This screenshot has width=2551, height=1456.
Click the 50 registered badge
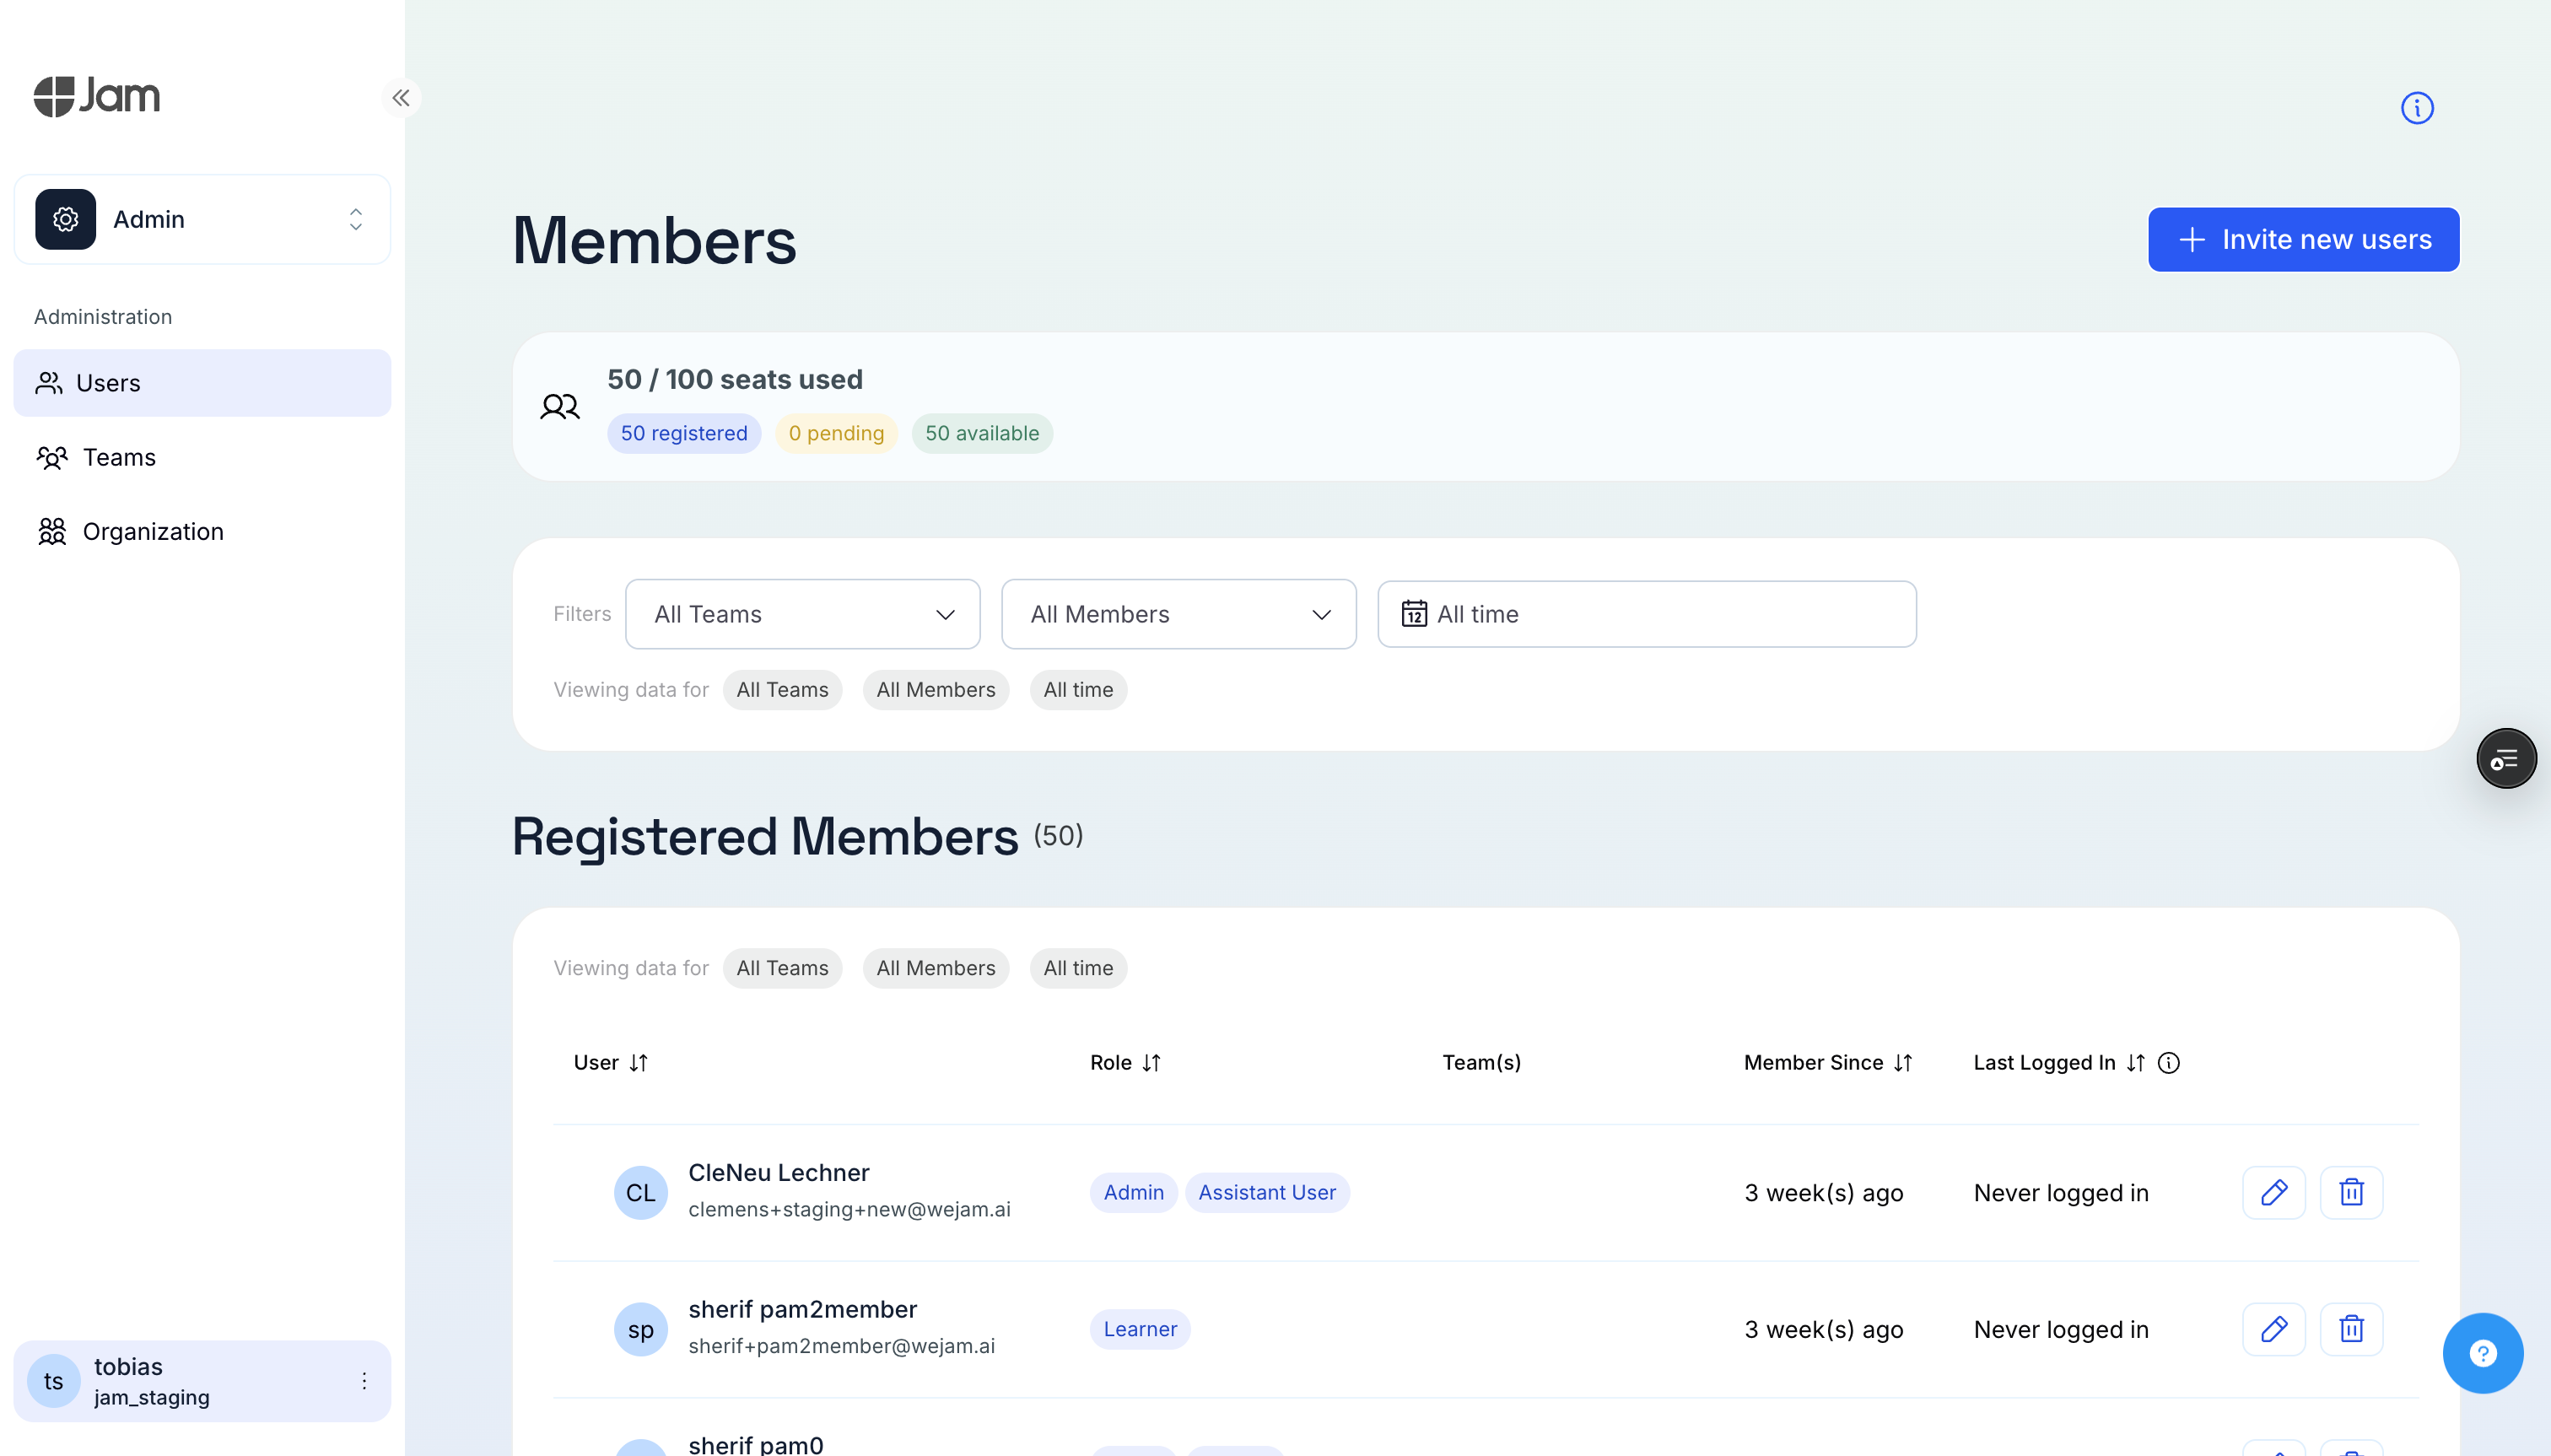pos(684,433)
